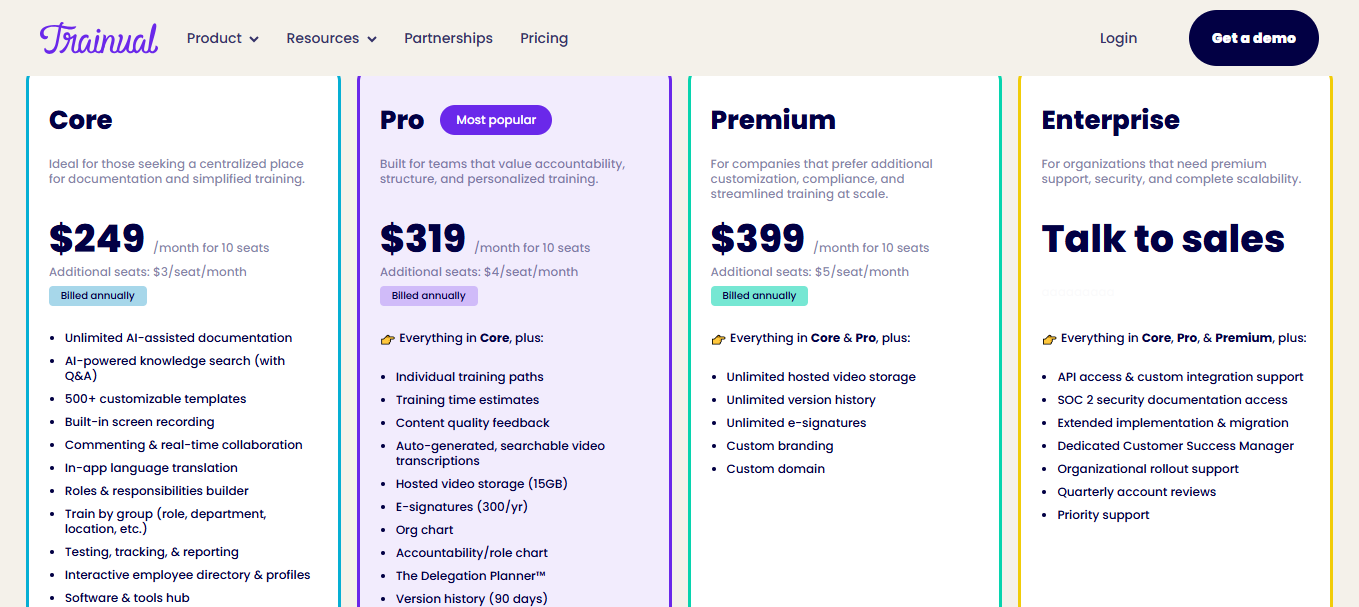Click the Most popular badge
Image resolution: width=1359 pixels, height=607 pixels.
pos(496,120)
